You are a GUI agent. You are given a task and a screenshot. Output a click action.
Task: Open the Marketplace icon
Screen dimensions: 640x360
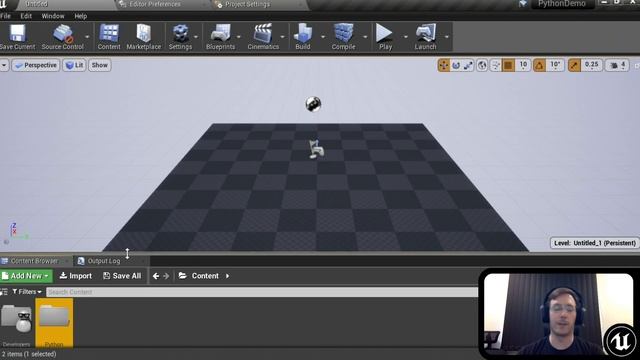point(144,37)
